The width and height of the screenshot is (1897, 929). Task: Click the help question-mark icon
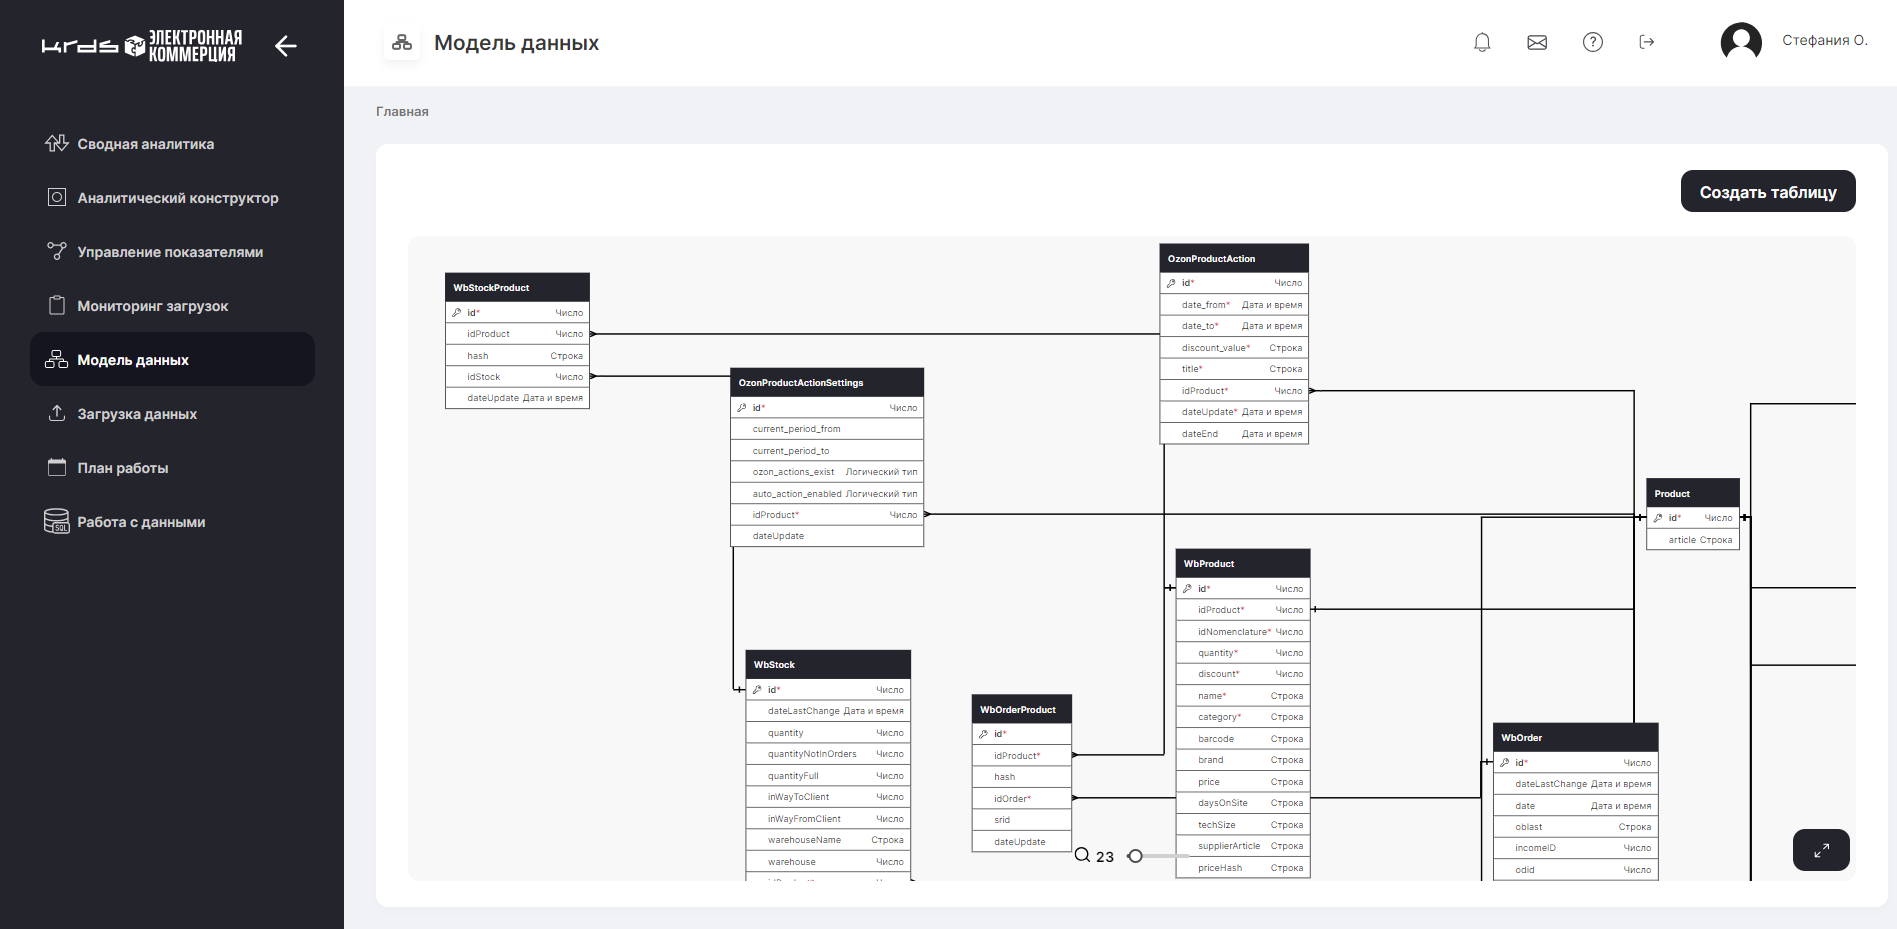[1592, 42]
